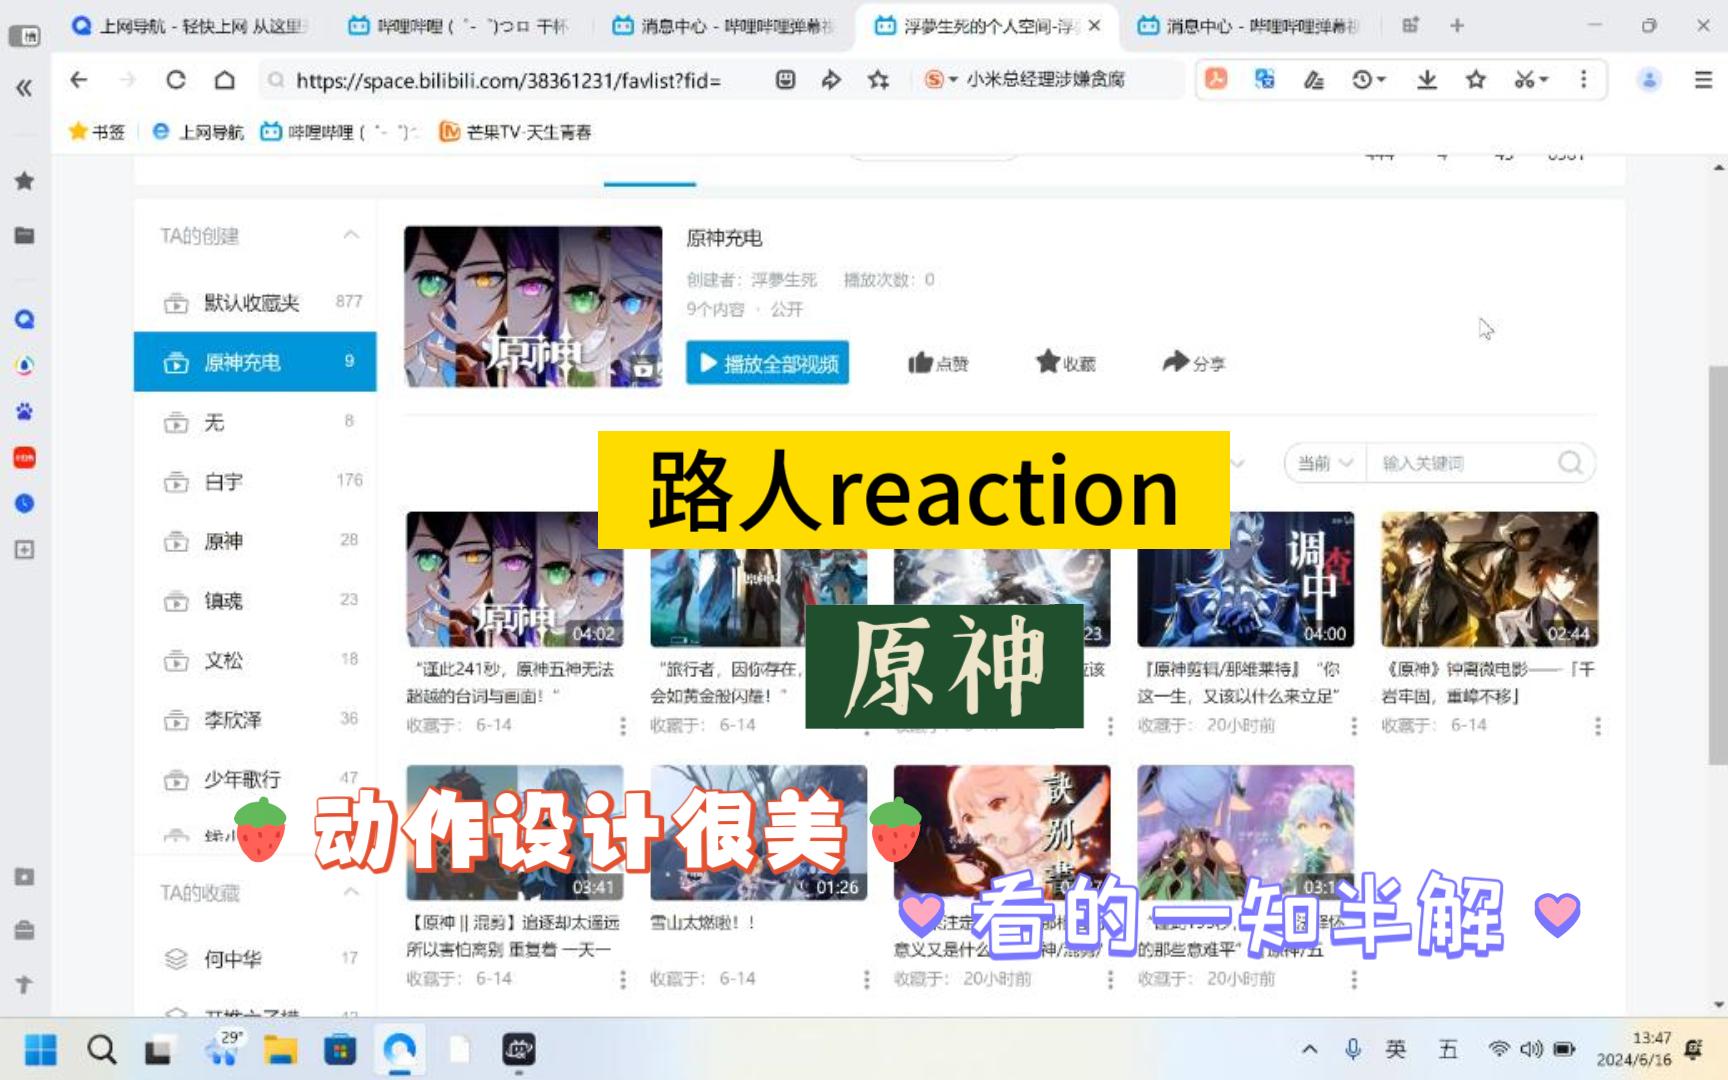Click the page vertical scrollbar thumb

(x=1718, y=565)
